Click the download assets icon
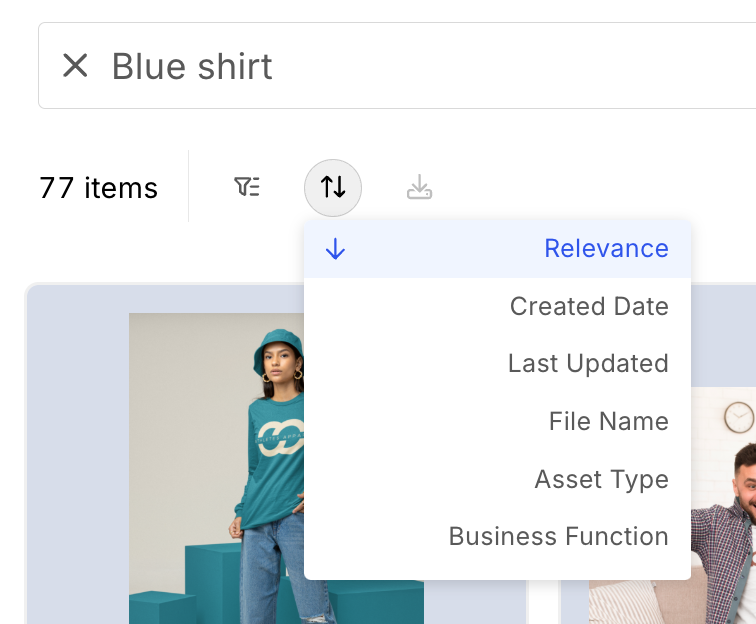Viewport: 756px width, 624px height. [x=419, y=187]
